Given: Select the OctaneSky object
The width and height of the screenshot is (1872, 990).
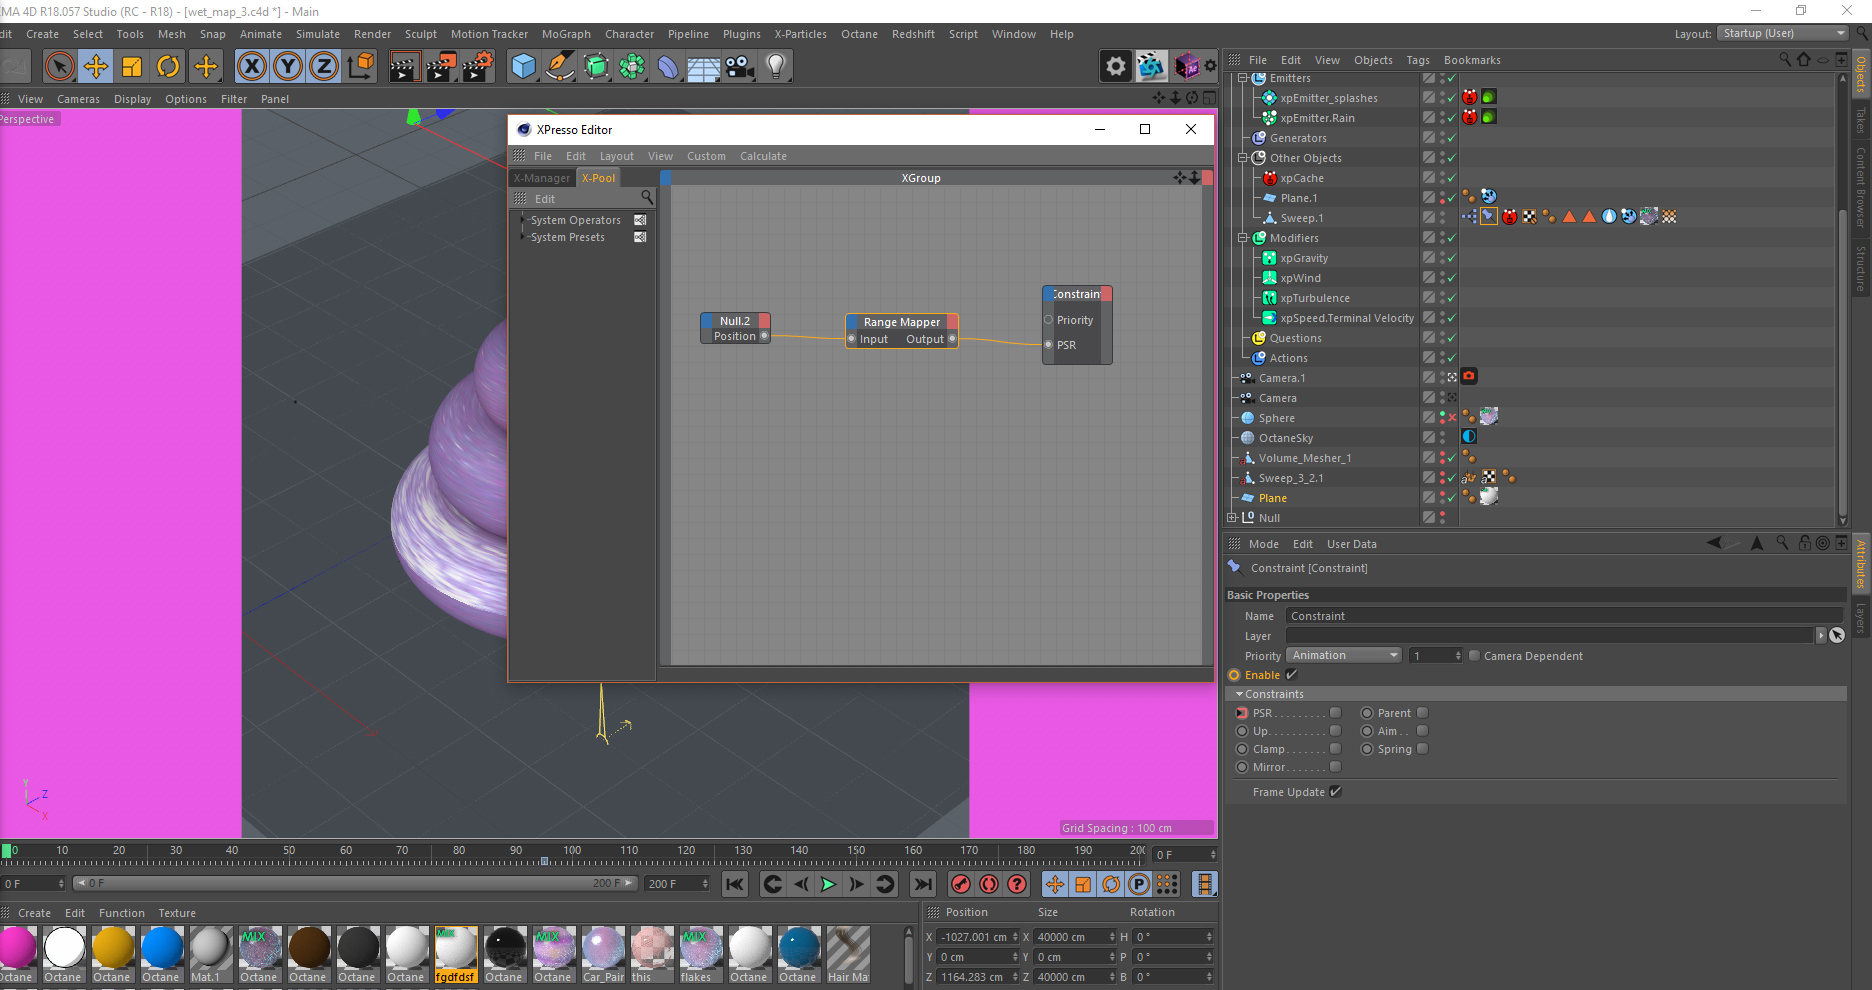Looking at the screenshot, I should 1286,438.
